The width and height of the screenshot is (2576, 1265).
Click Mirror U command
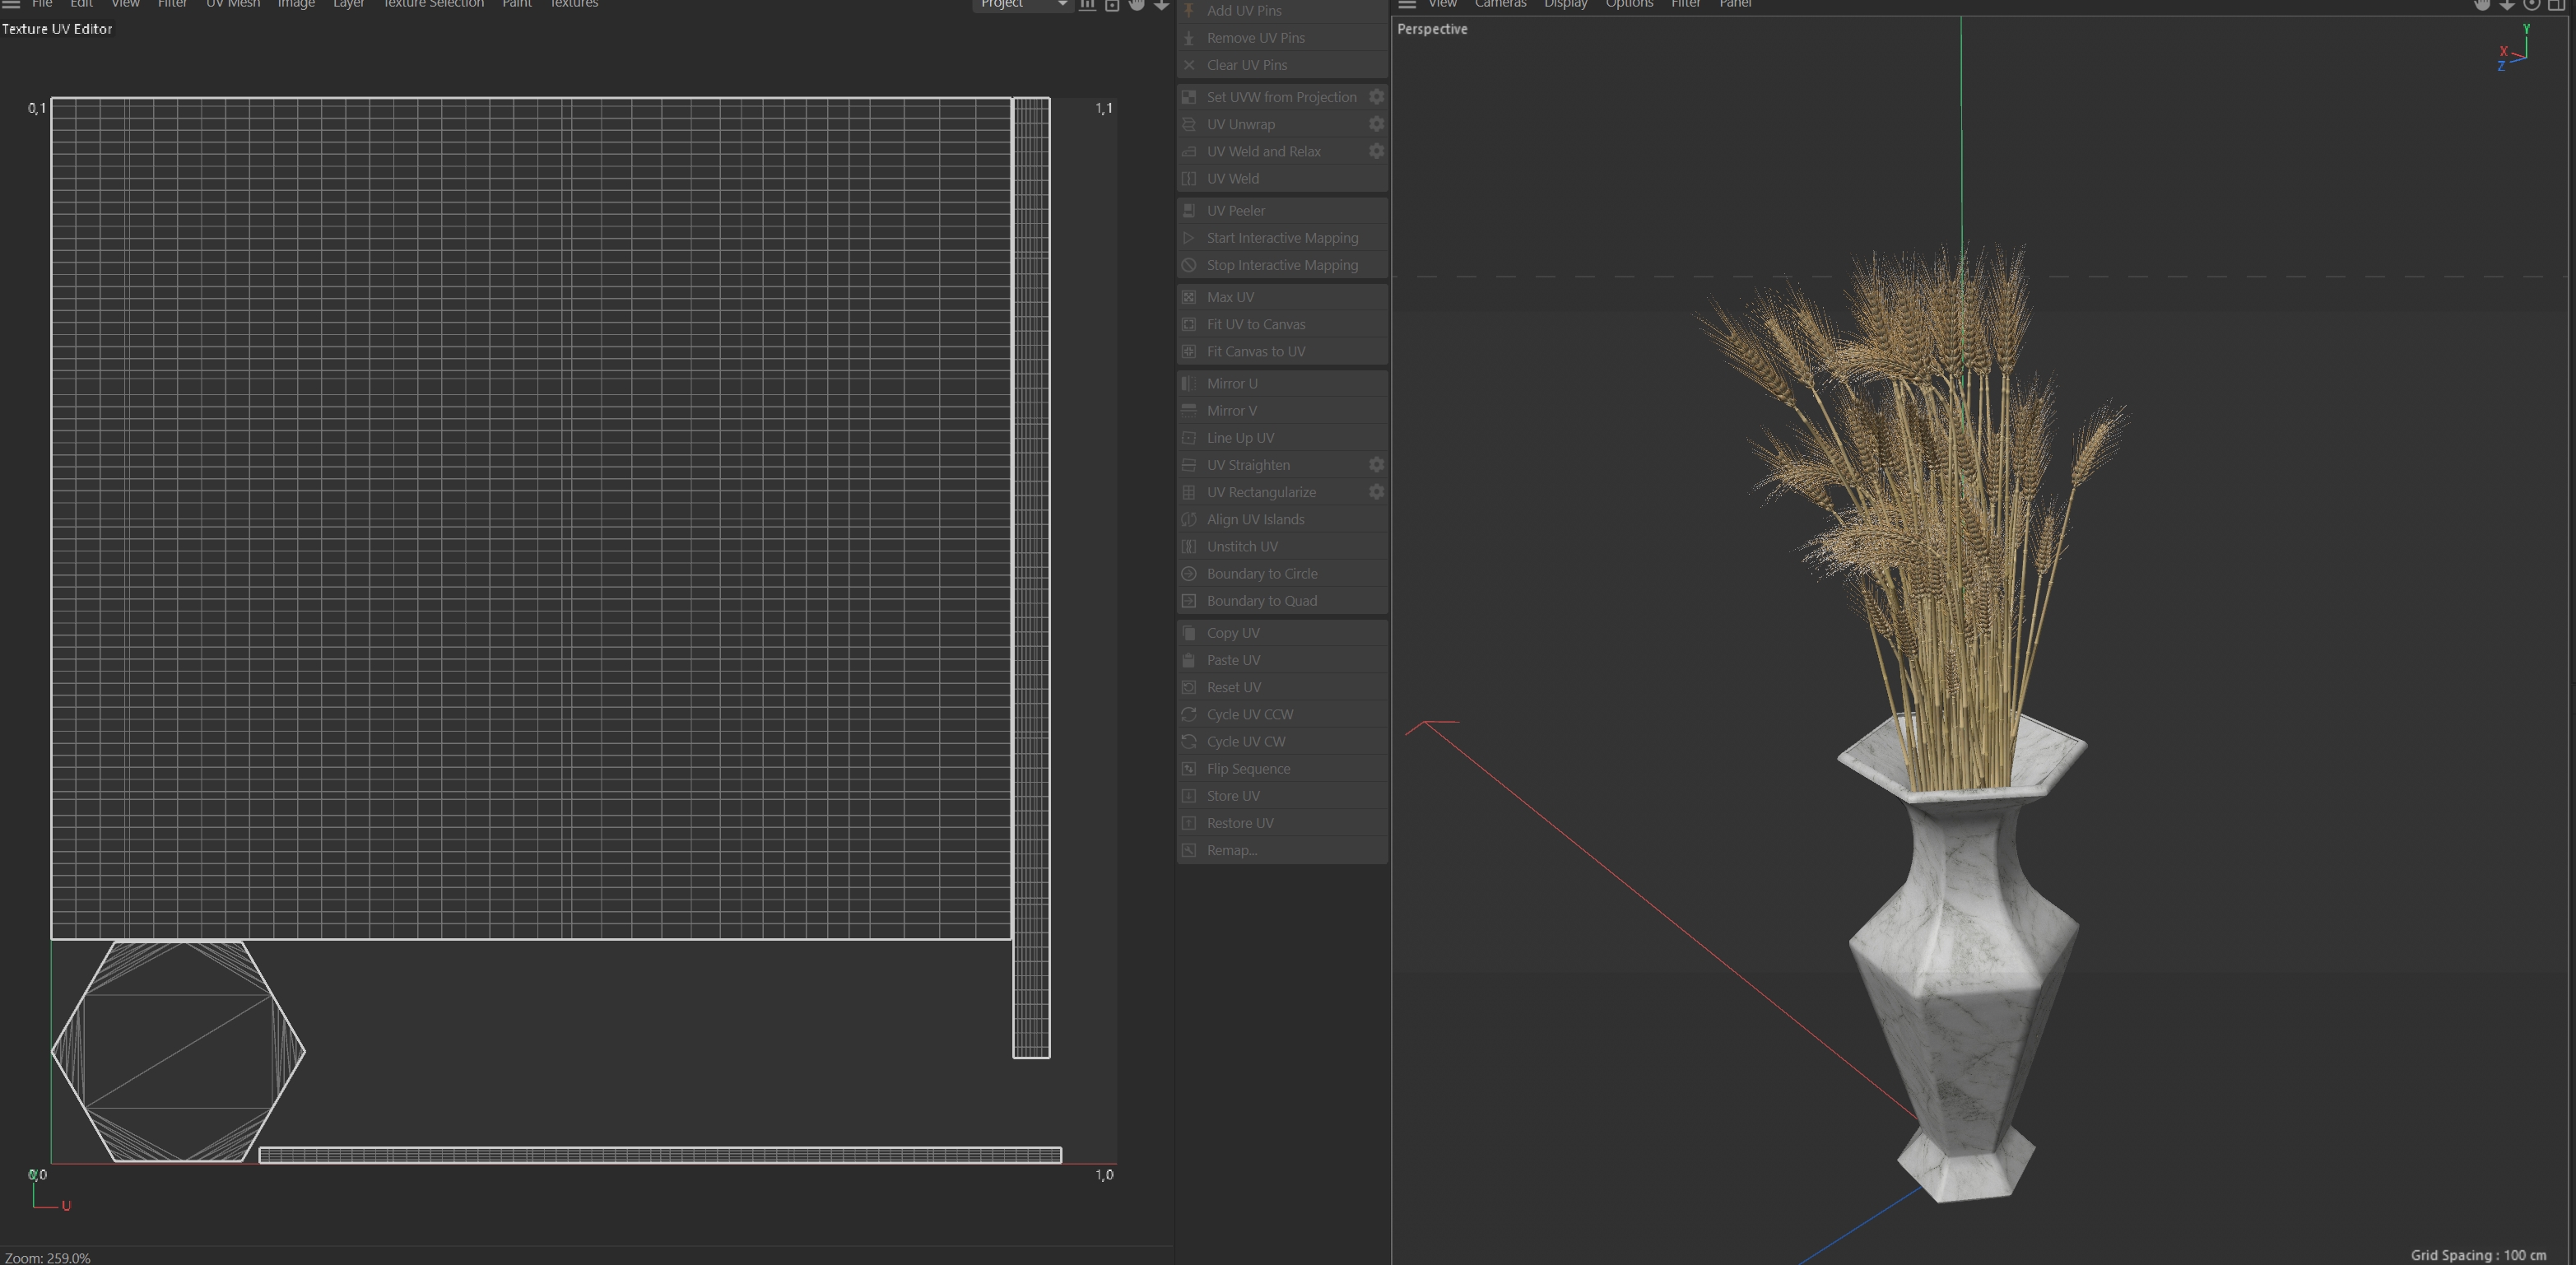click(1231, 384)
